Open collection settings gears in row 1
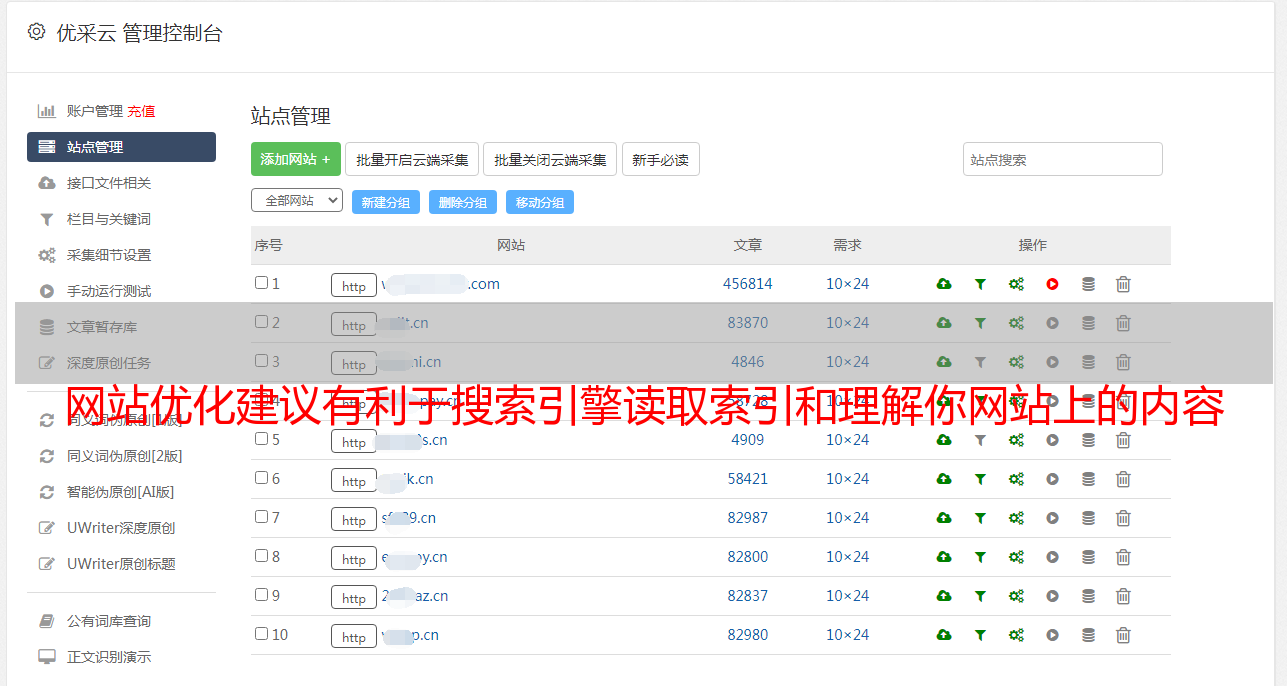The image size is (1287, 686). (1016, 284)
